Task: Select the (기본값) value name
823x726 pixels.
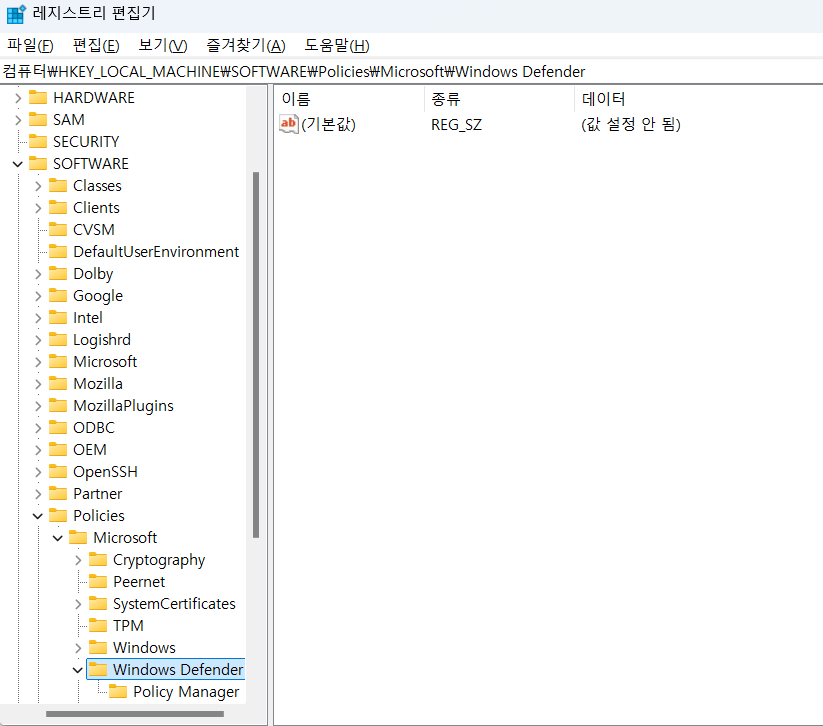Action: click(x=329, y=124)
